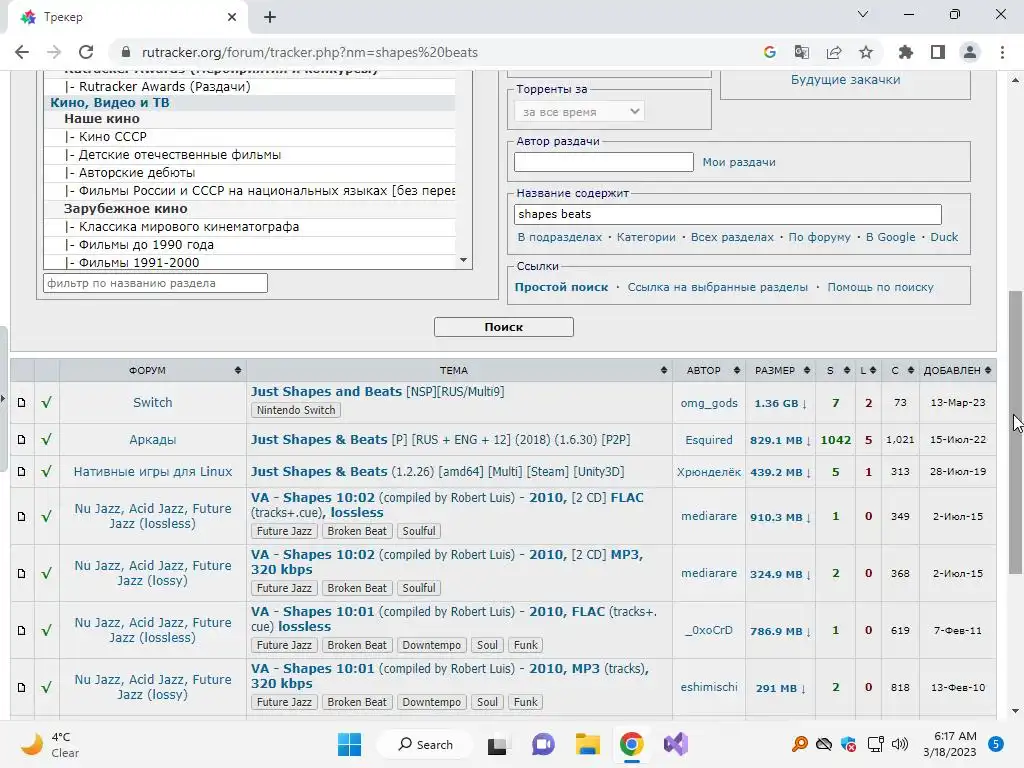Image resolution: width=1024 pixels, height=768 pixels.
Task: Click the Название содержит field with shapes beats
Action: click(728, 214)
